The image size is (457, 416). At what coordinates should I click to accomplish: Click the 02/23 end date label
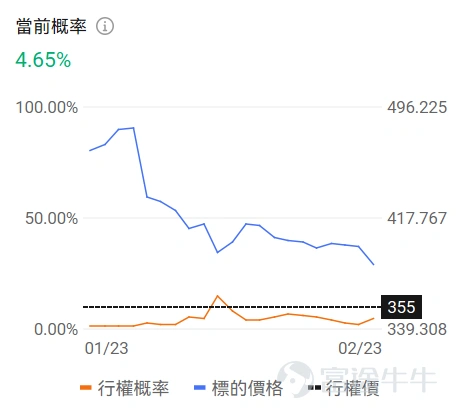point(360,349)
